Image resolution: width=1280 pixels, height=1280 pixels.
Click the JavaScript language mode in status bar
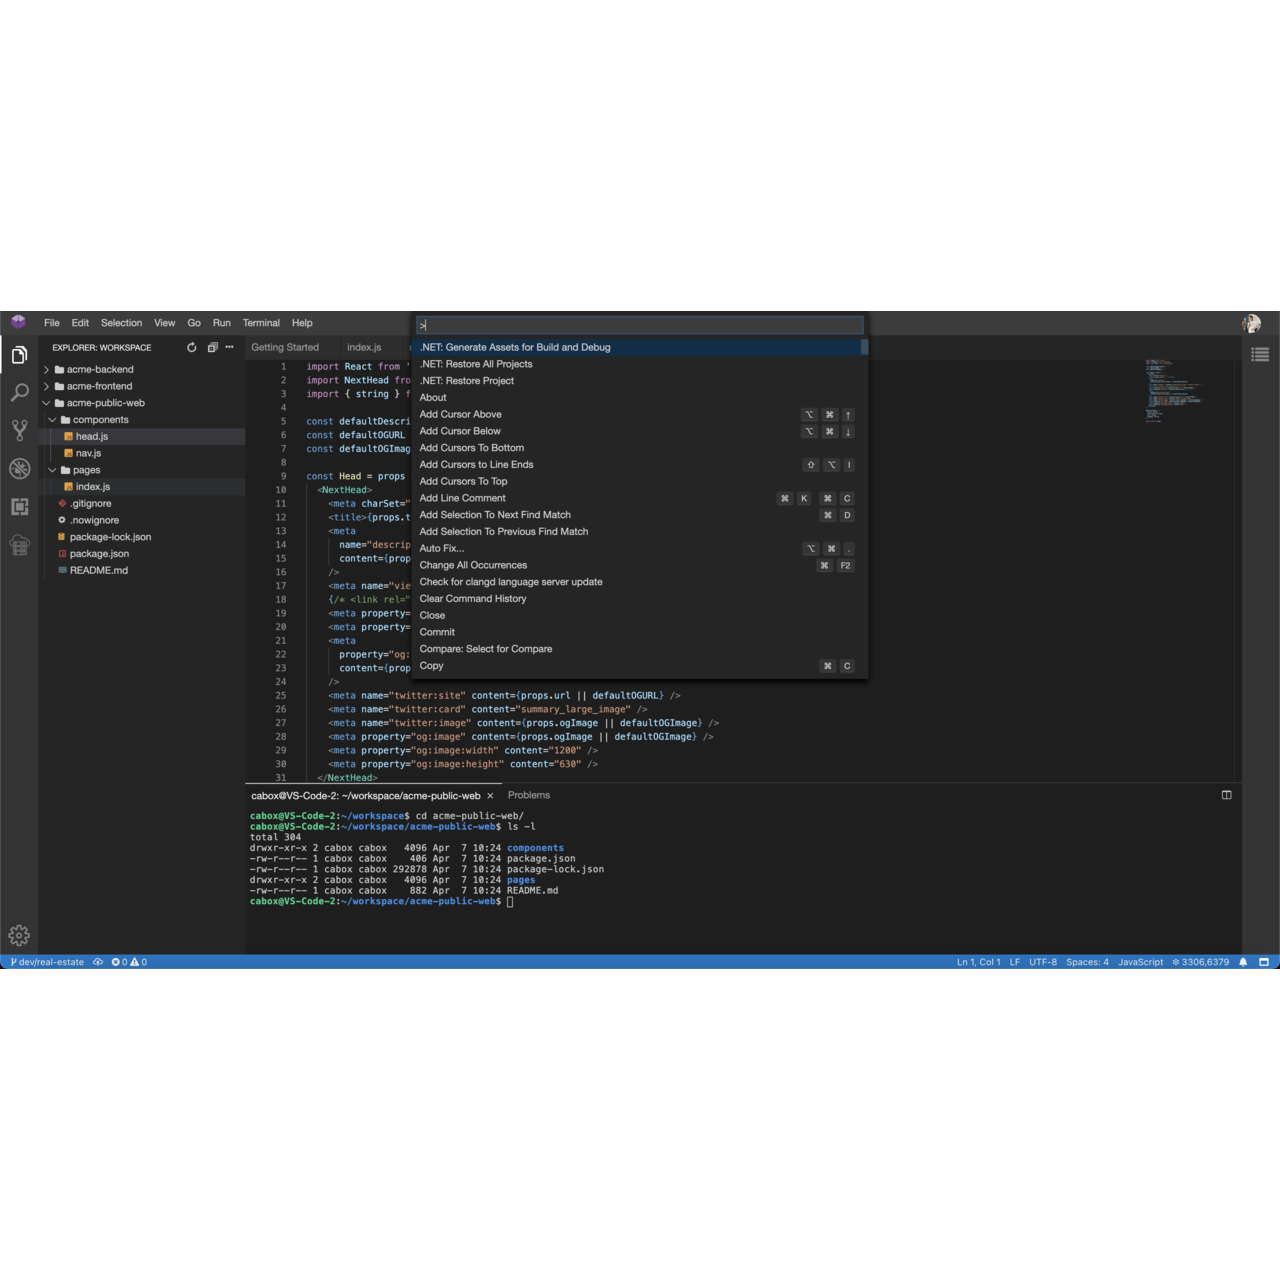tap(1139, 962)
